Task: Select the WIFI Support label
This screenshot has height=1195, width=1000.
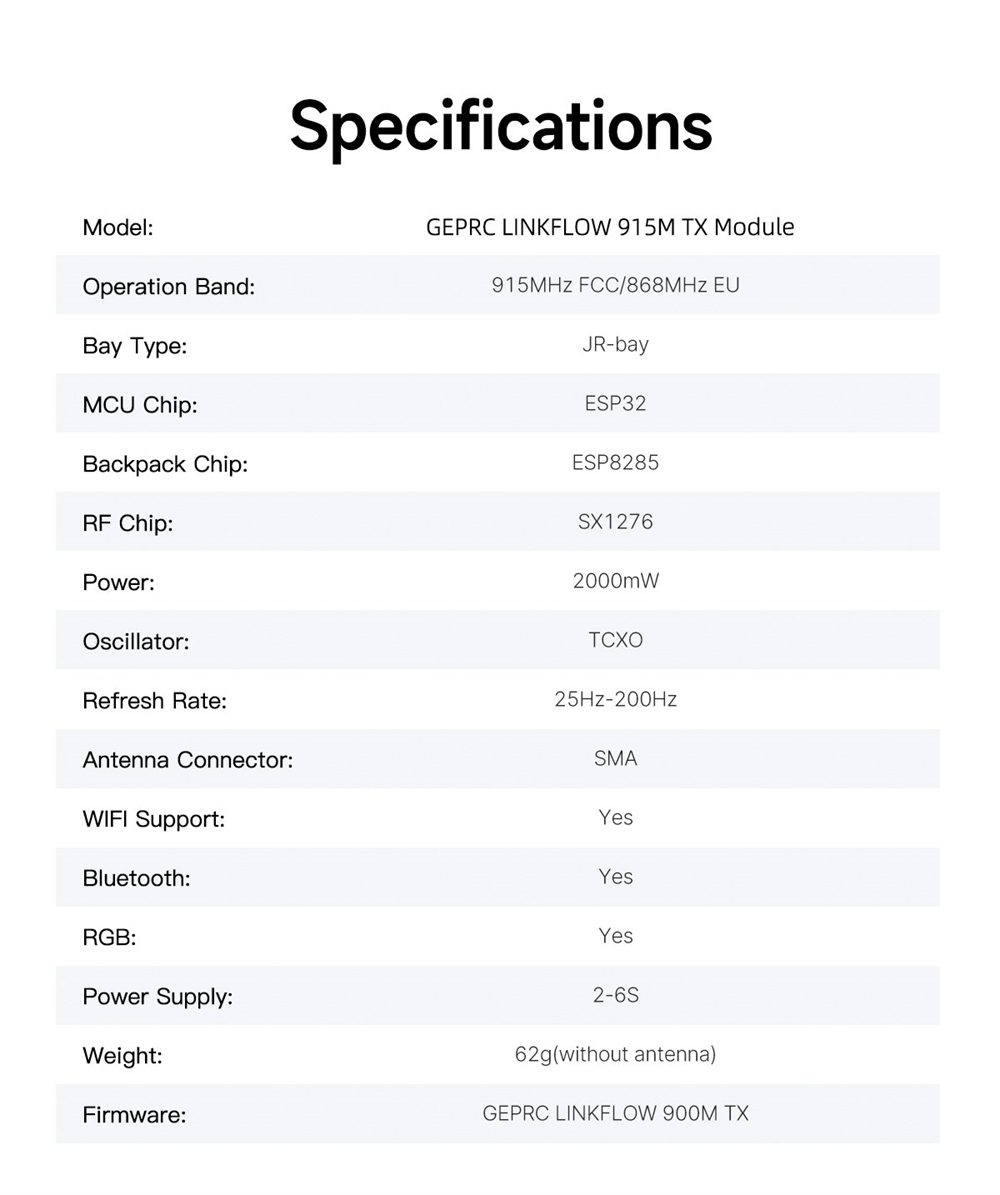Action: [153, 819]
